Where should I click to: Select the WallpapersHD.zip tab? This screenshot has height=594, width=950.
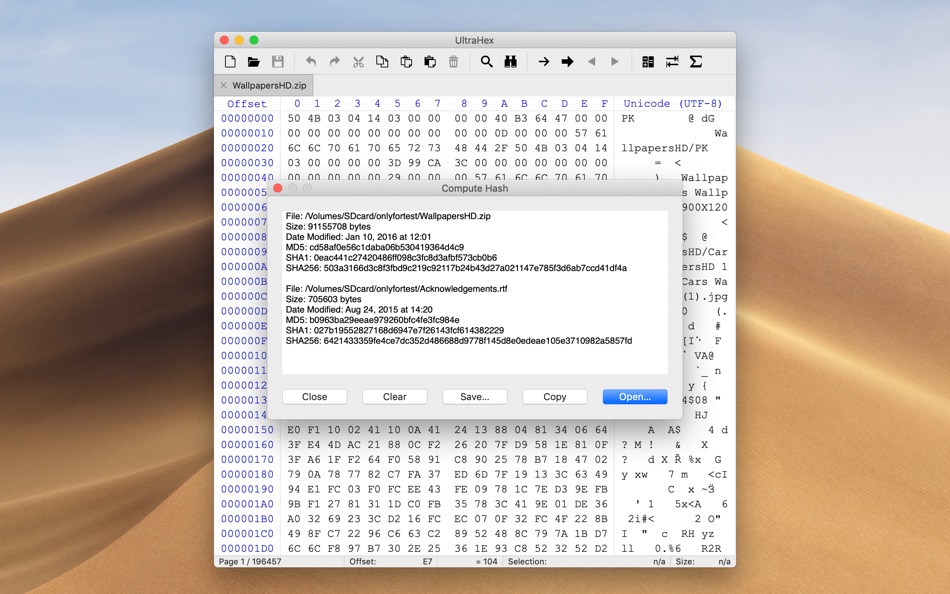pyautogui.click(x=265, y=85)
